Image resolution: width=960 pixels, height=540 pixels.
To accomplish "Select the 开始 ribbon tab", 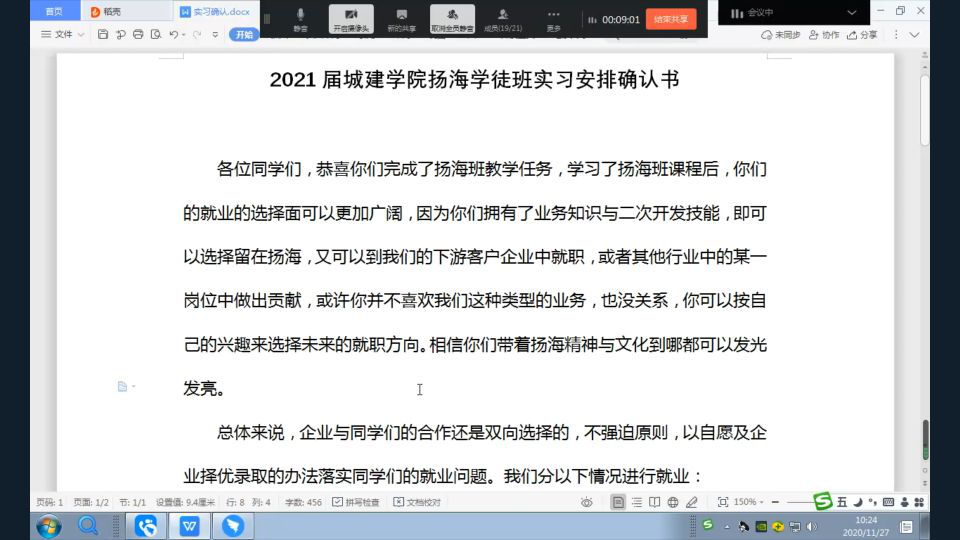I will coord(244,34).
